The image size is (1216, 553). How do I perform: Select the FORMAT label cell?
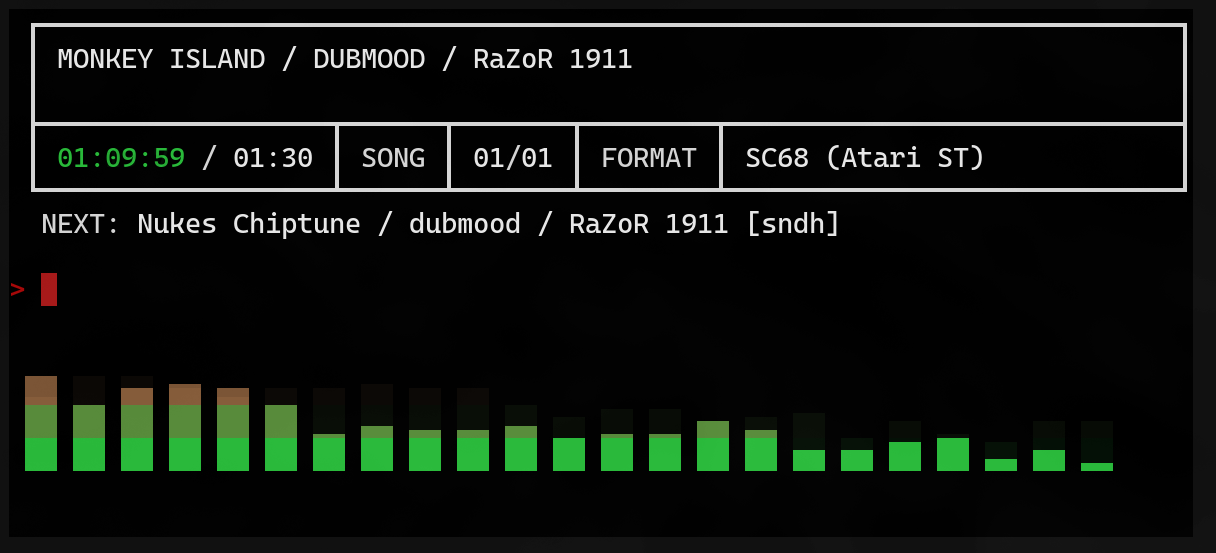point(648,158)
